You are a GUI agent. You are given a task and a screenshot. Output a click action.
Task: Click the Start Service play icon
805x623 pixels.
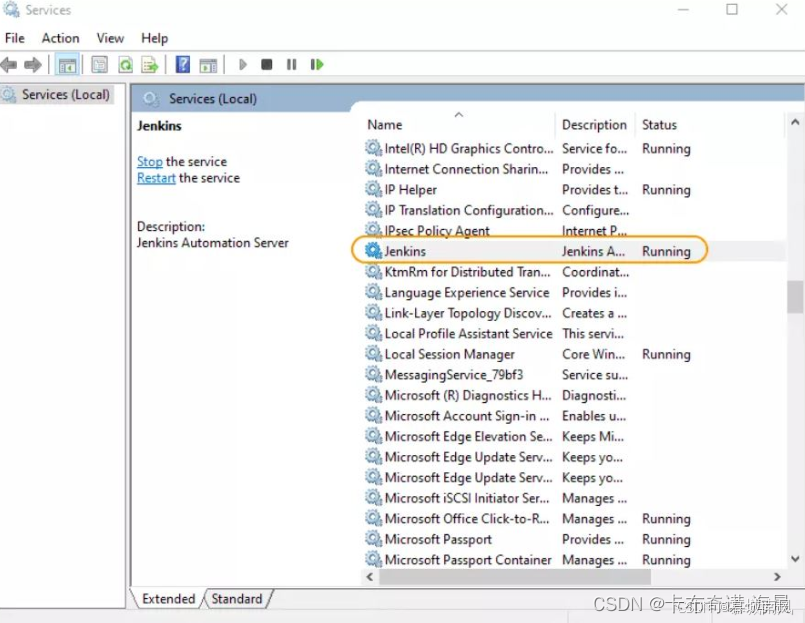(243, 65)
